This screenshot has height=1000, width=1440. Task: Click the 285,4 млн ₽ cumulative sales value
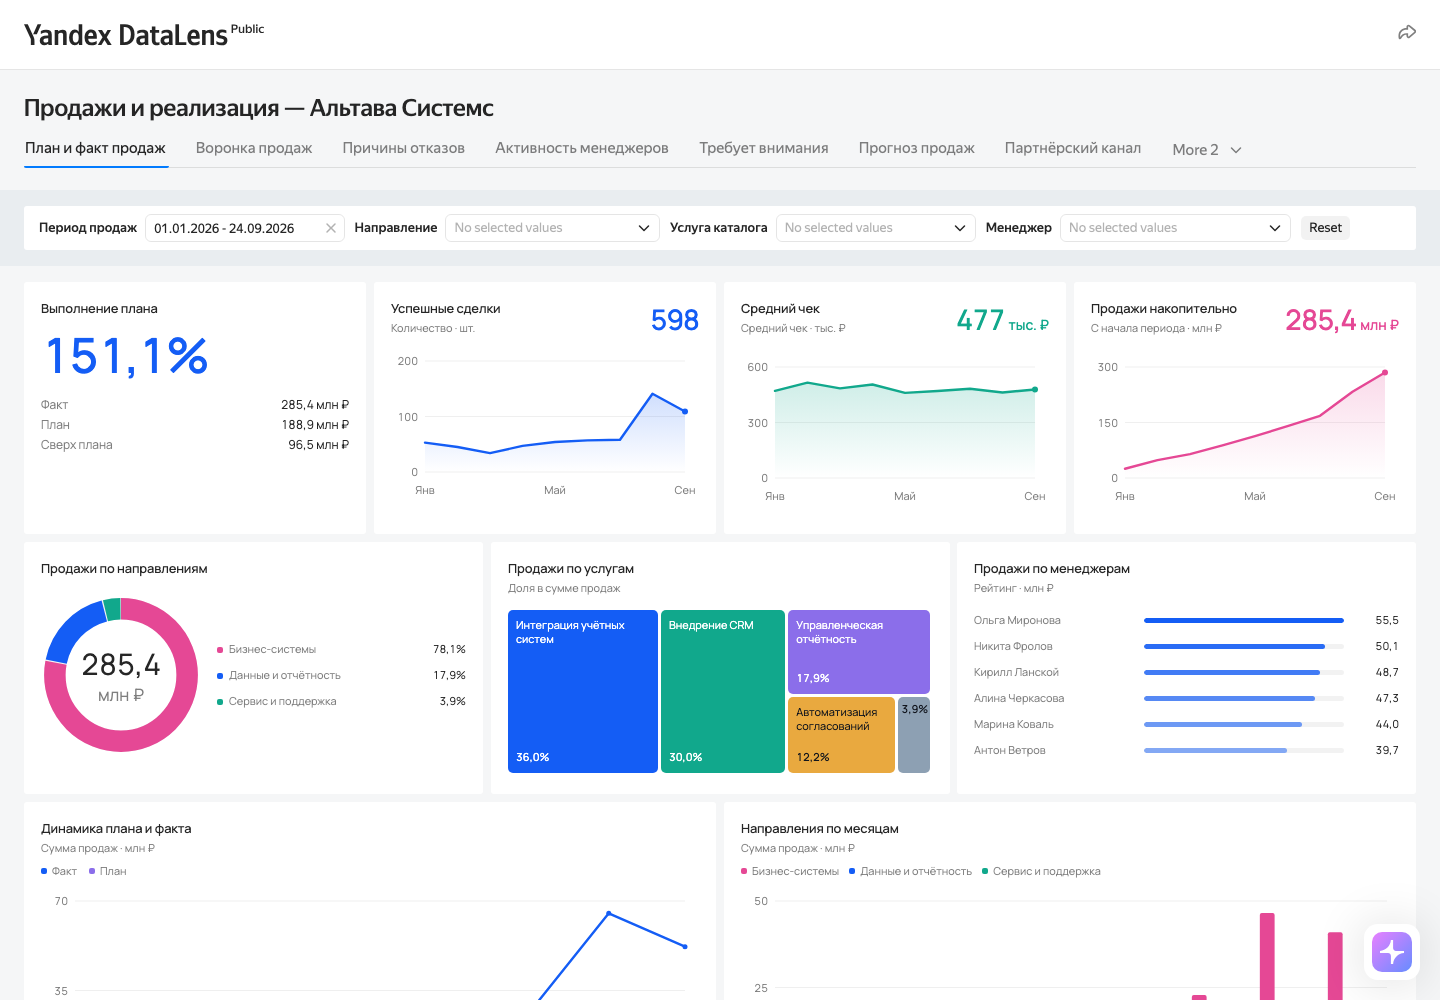(x=1342, y=320)
